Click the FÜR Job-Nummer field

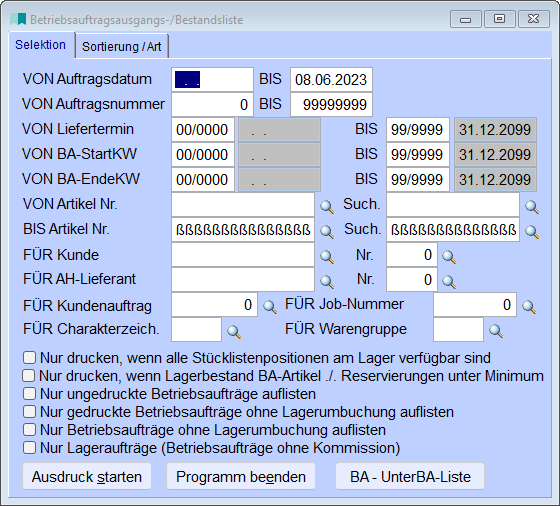475,304
